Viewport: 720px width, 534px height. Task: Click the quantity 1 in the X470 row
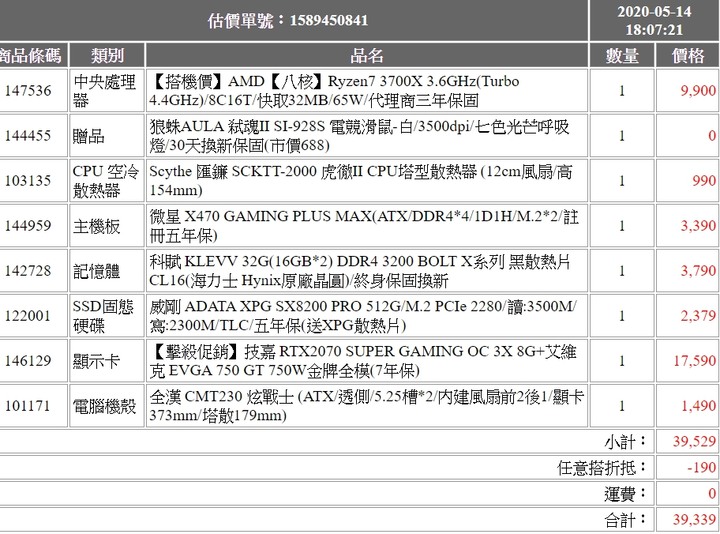click(622, 225)
